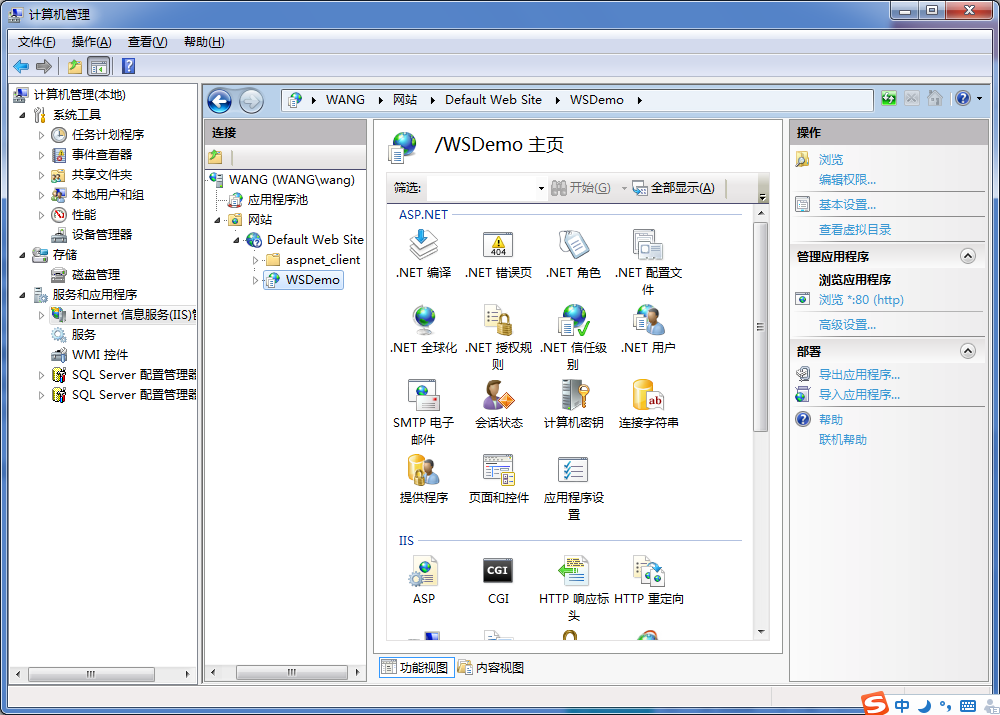Click the toolbar help book icon

[x=128, y=66]
